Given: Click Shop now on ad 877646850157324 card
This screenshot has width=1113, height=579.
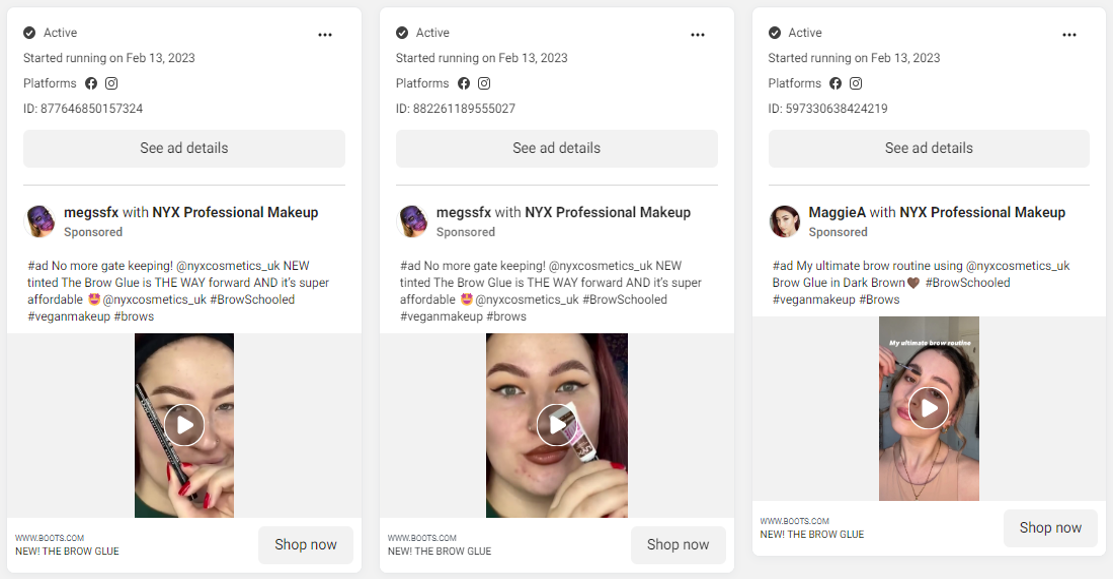Looking at the screenshot, I should point(306,545).
